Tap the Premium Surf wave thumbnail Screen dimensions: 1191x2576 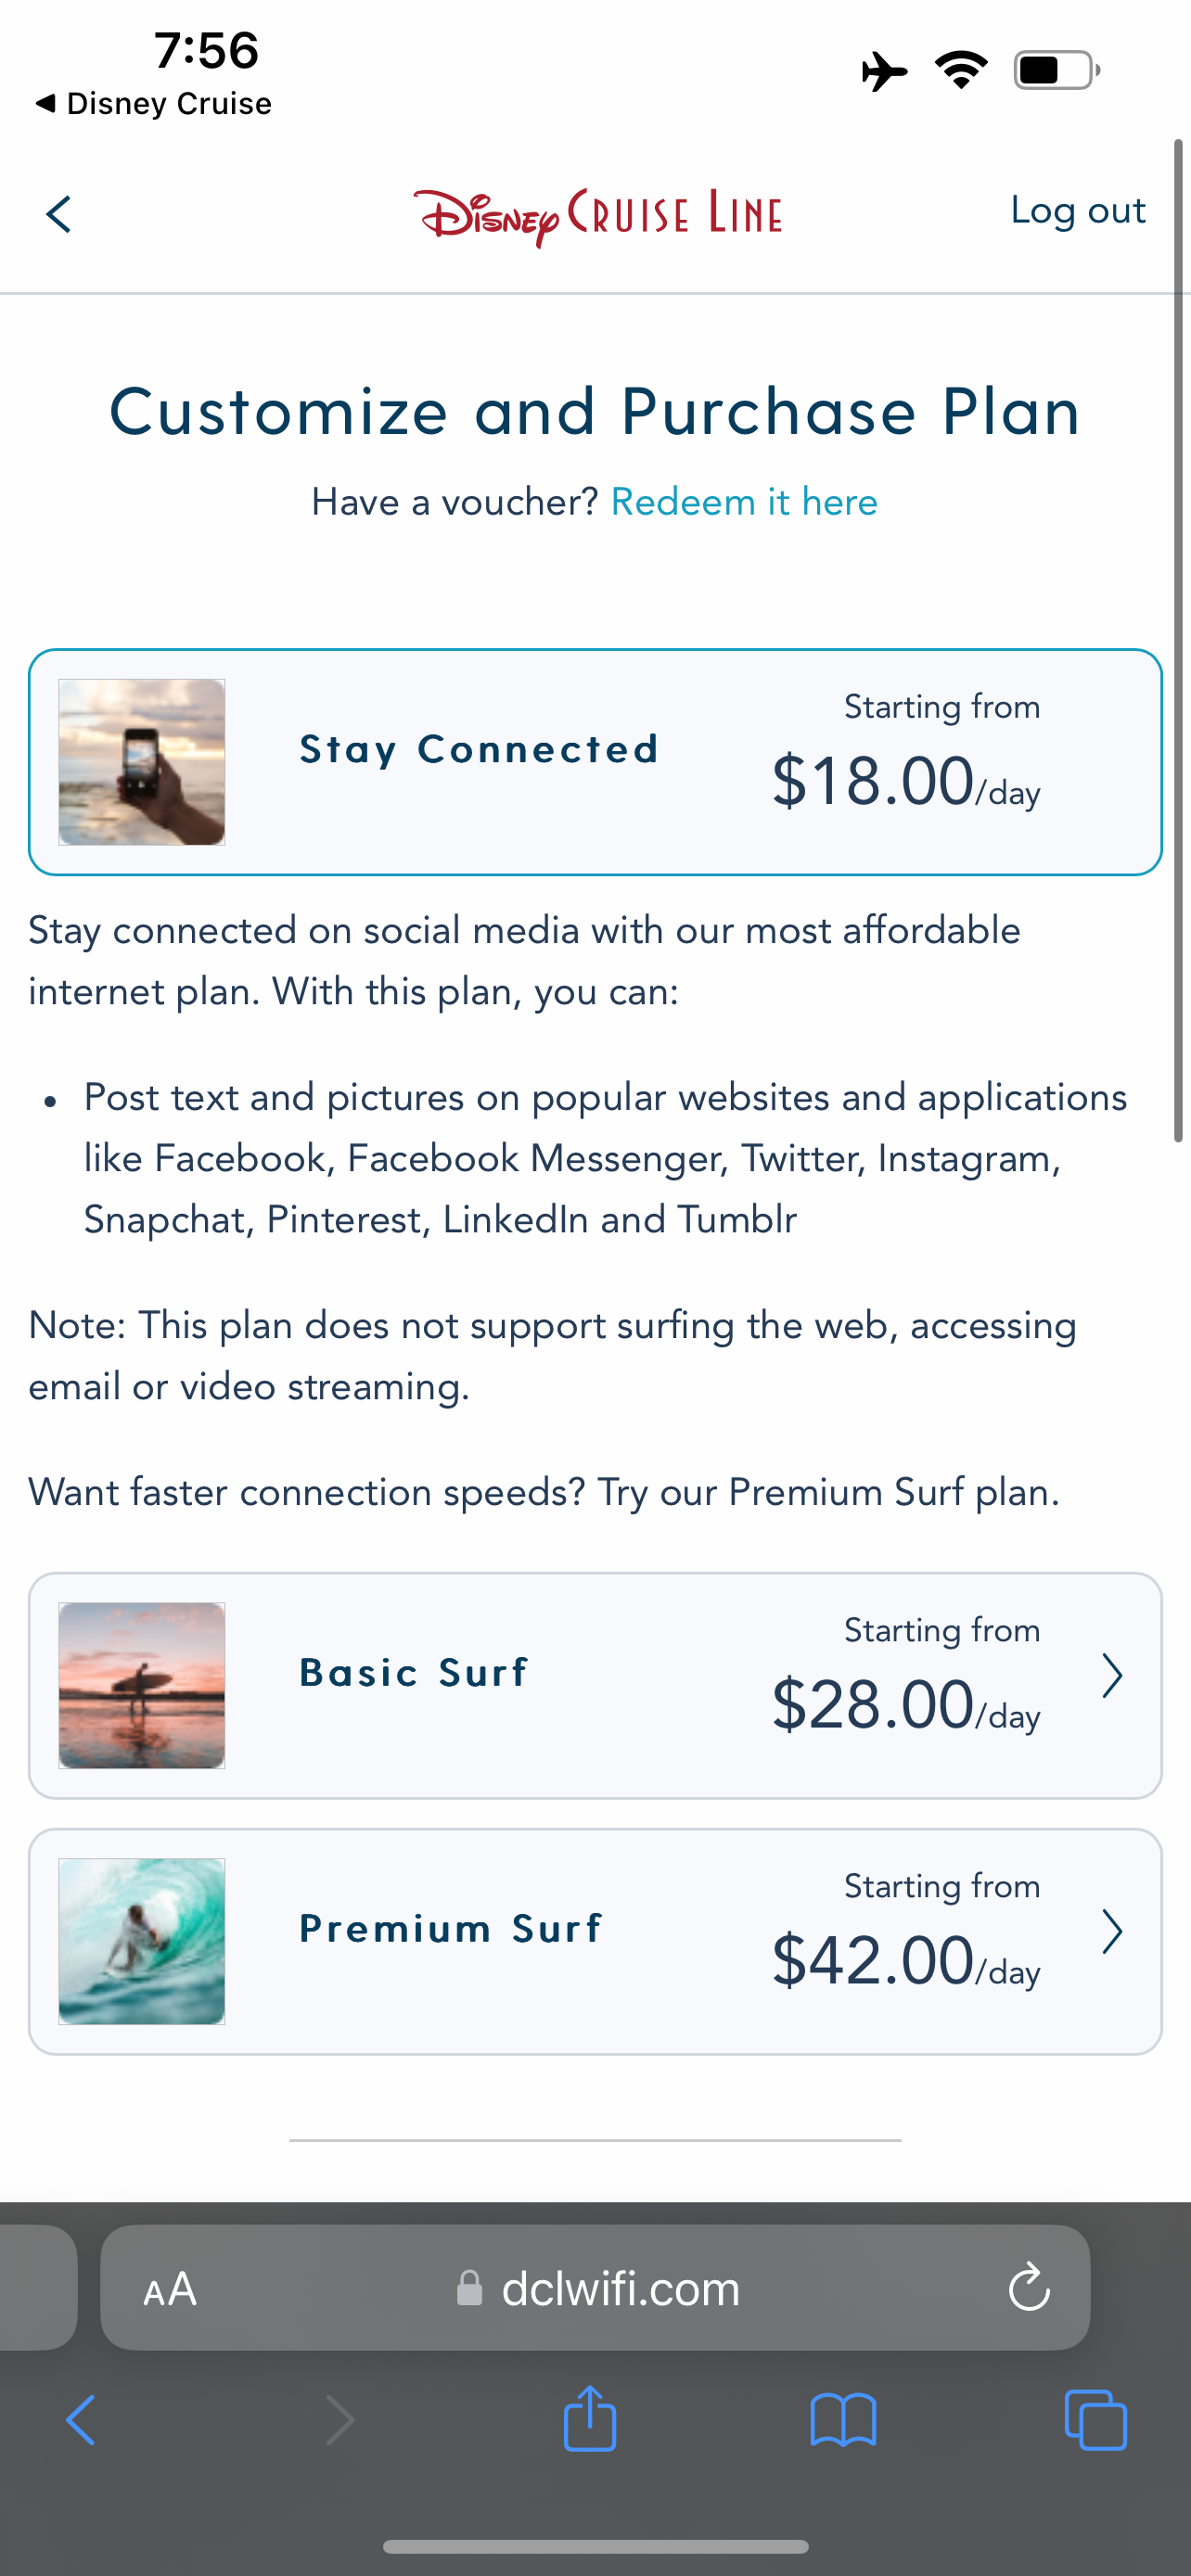pyautogui.click(x=142, y=1942)
